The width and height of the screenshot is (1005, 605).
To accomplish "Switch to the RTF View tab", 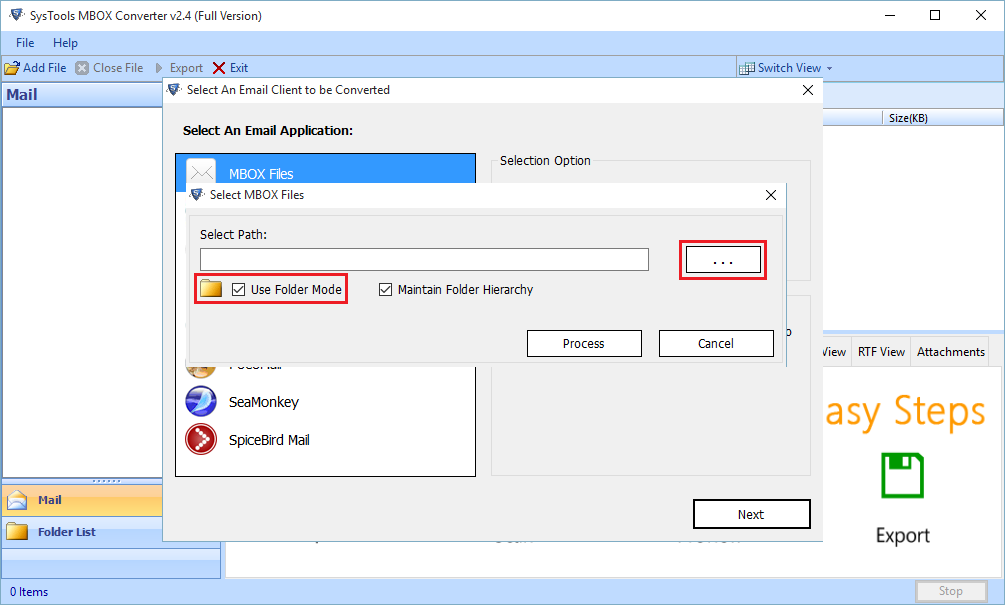I will [x=881, y=352].
